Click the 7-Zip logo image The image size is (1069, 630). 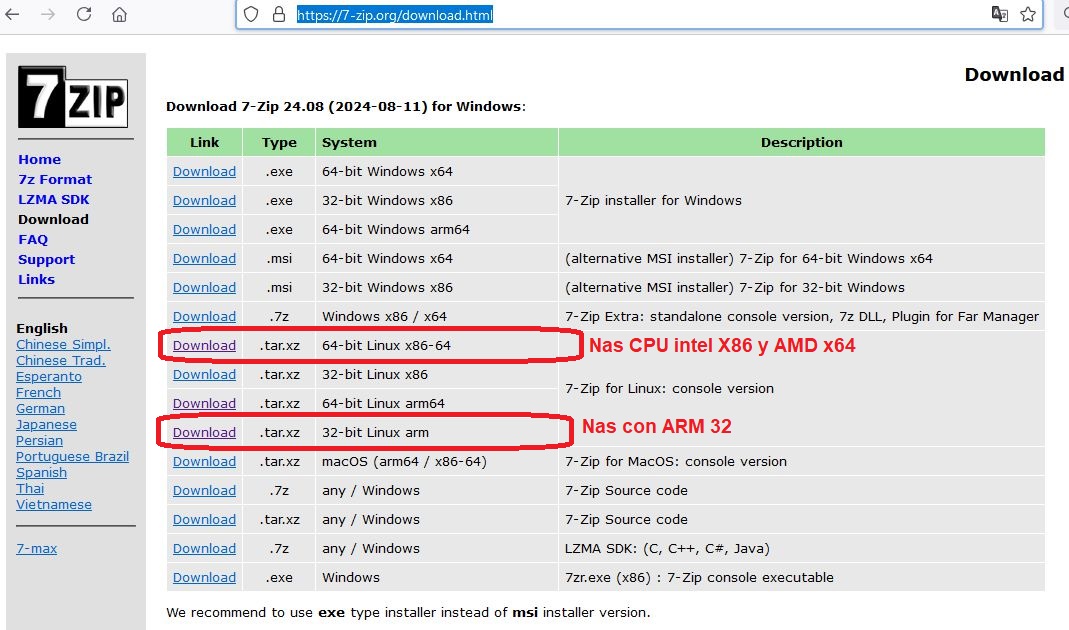(x=73, y=97)
